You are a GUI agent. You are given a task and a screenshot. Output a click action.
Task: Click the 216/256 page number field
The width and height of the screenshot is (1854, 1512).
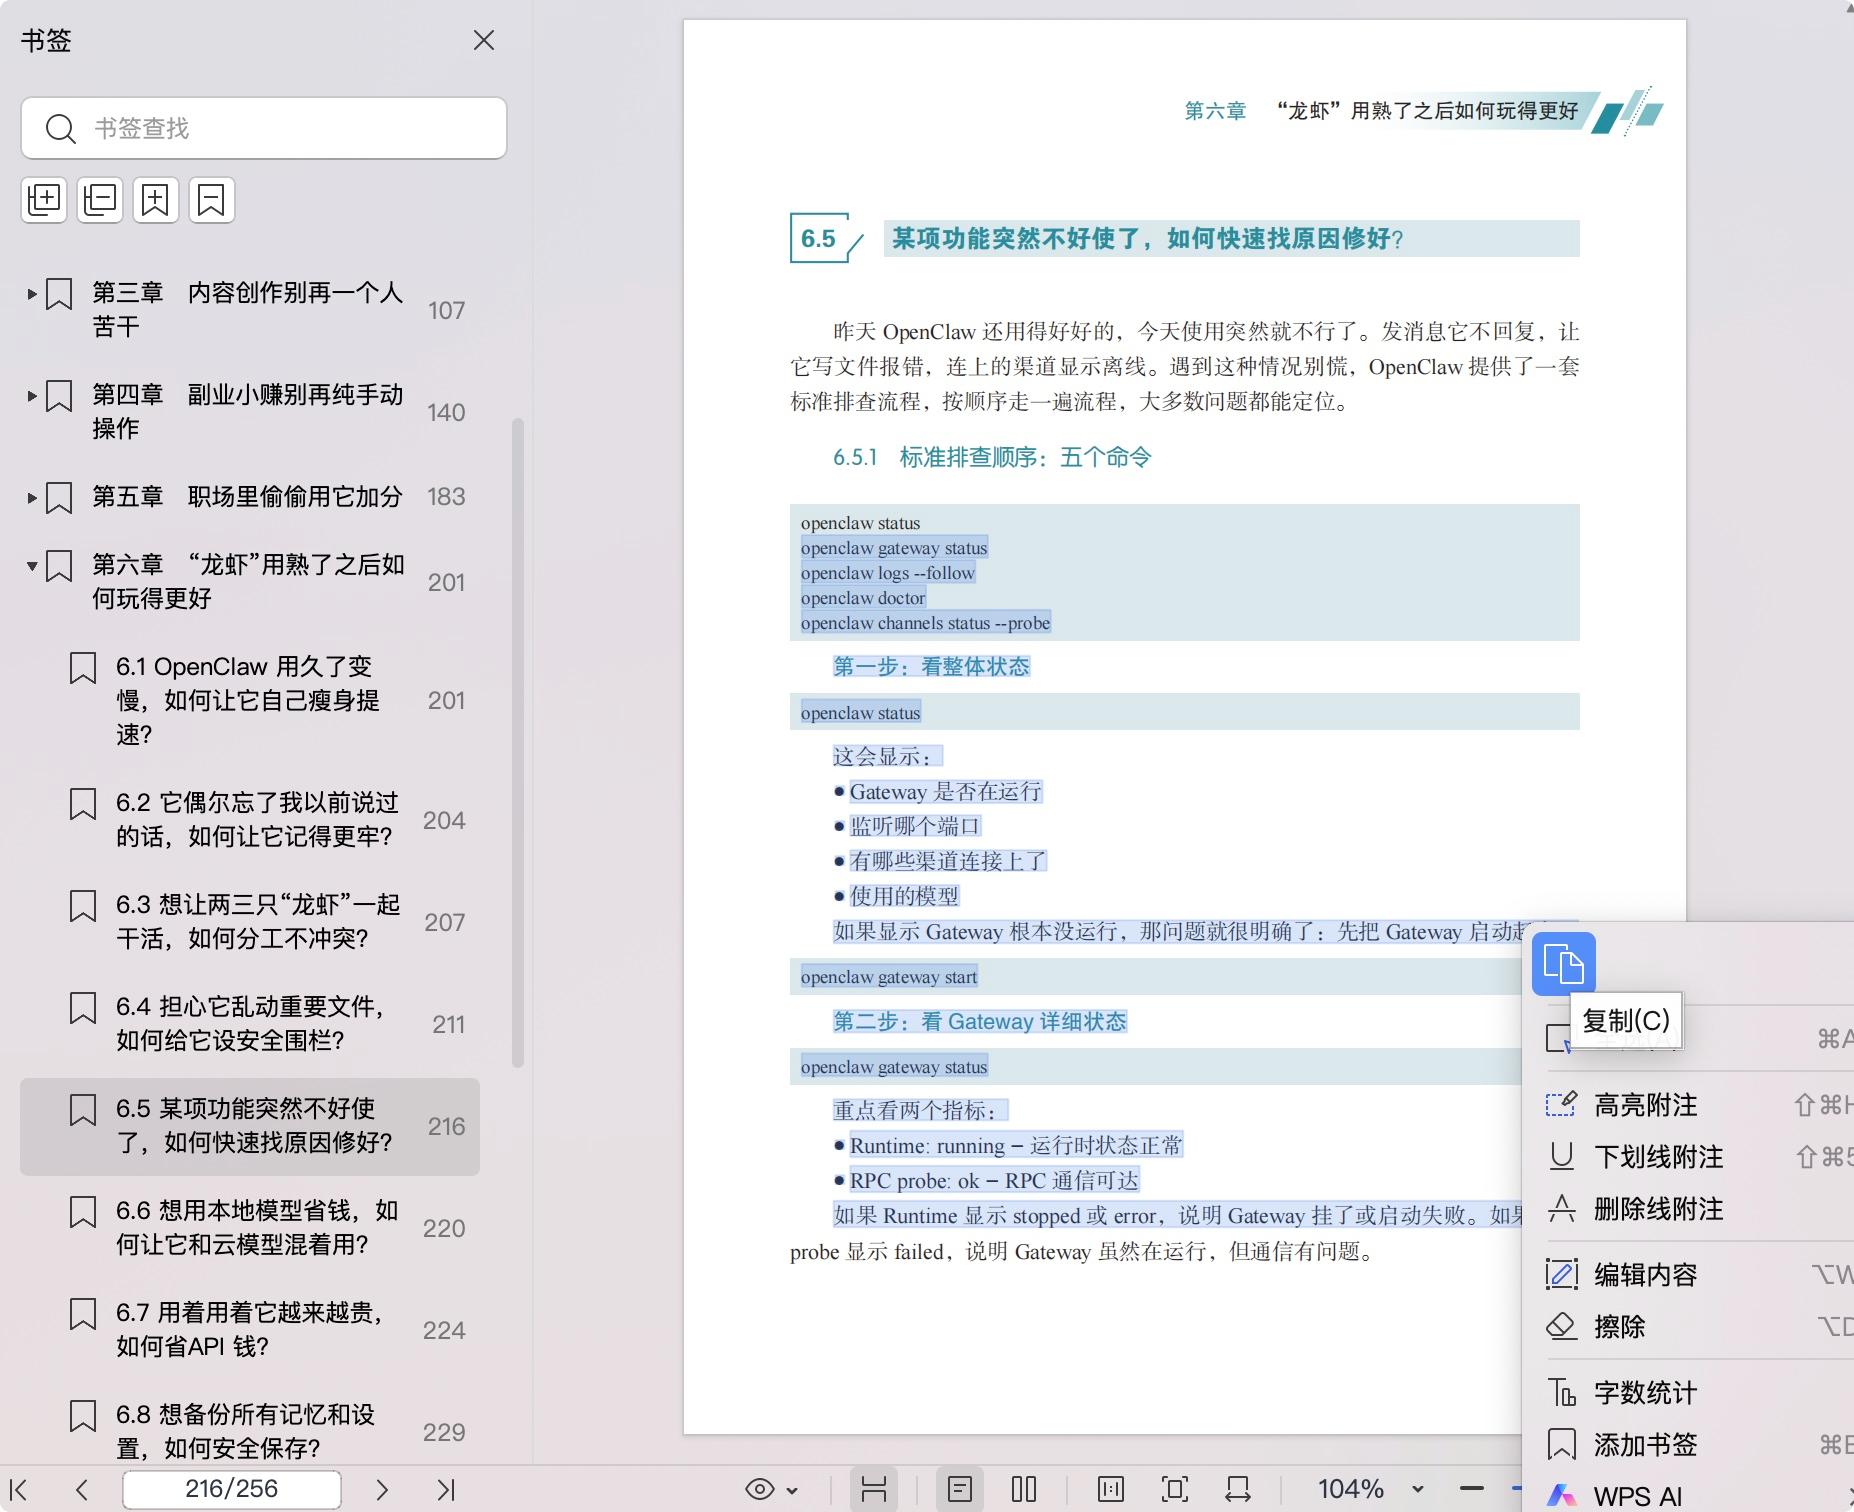pos(232,1489)
